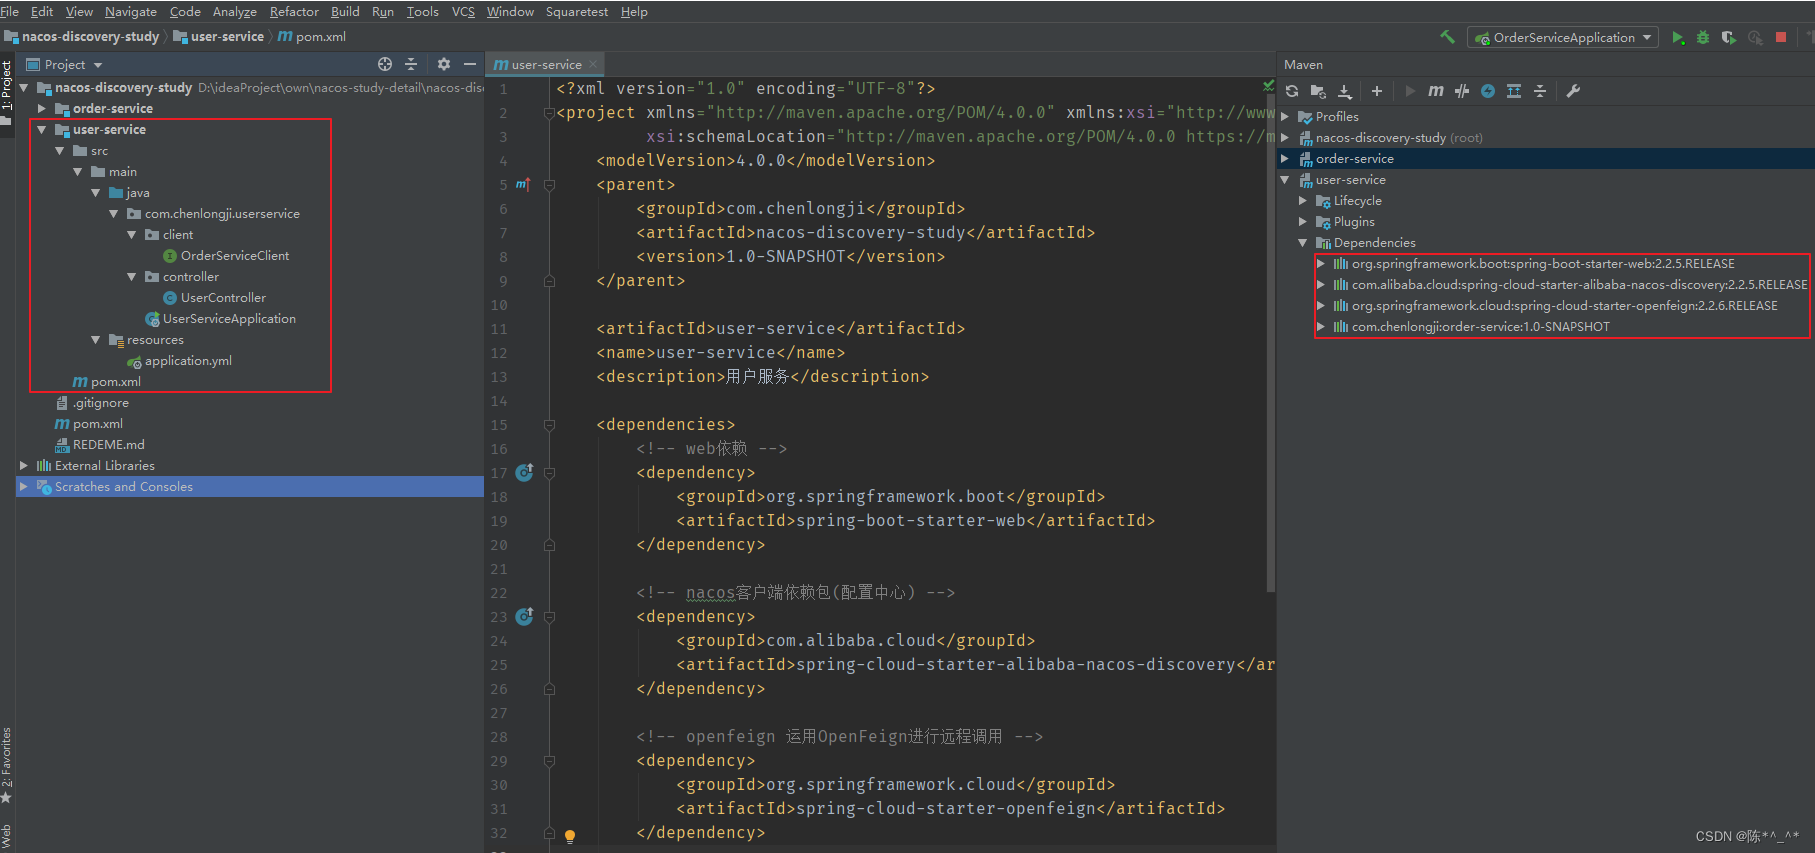1815x853 pixels.
Task: Collapse the controller package in Project tree
Action: point(131,276)
